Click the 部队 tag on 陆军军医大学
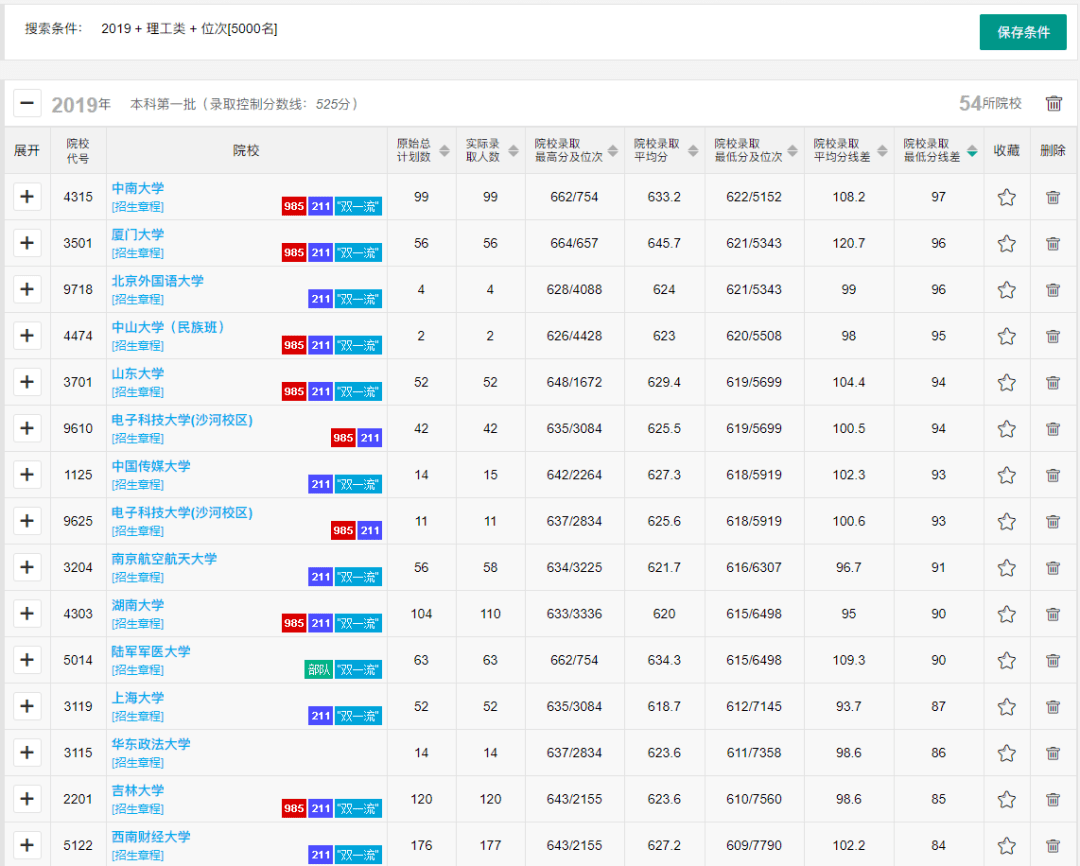Image resolution: width=1080 pixels, height=866 pixels. tap(319, 669)
